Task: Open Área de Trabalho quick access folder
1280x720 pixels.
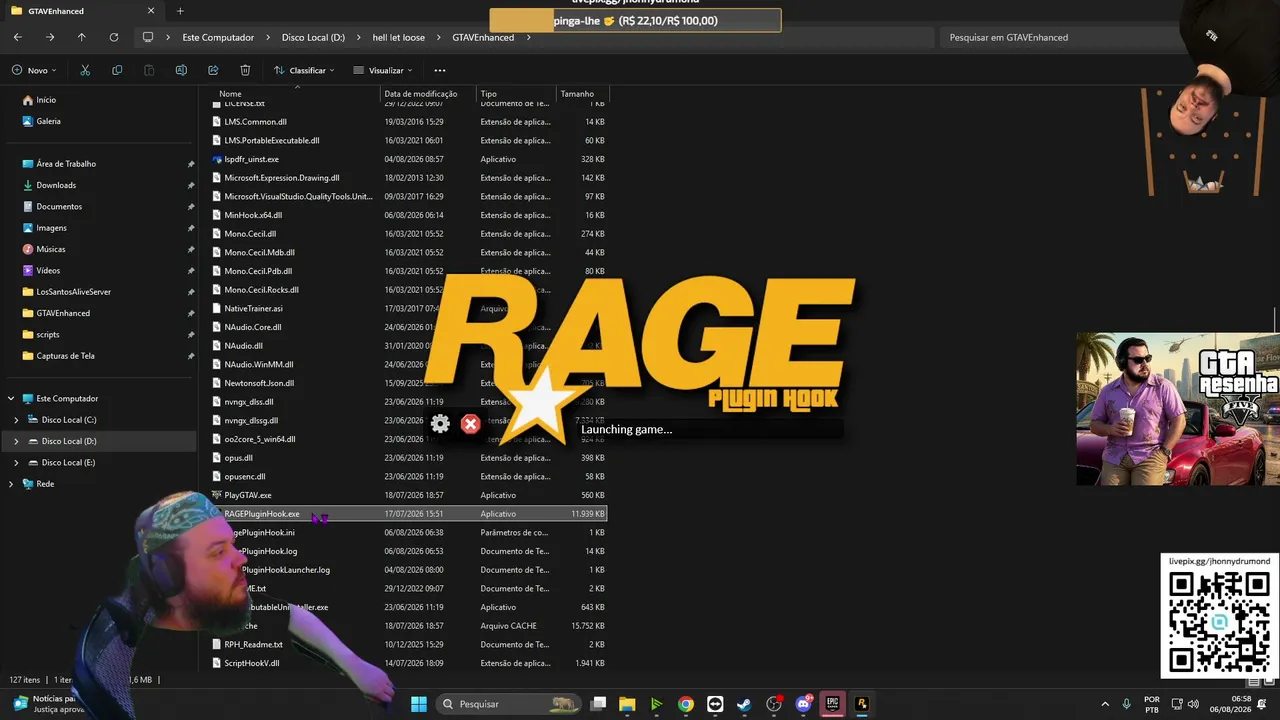Action: 66,164
